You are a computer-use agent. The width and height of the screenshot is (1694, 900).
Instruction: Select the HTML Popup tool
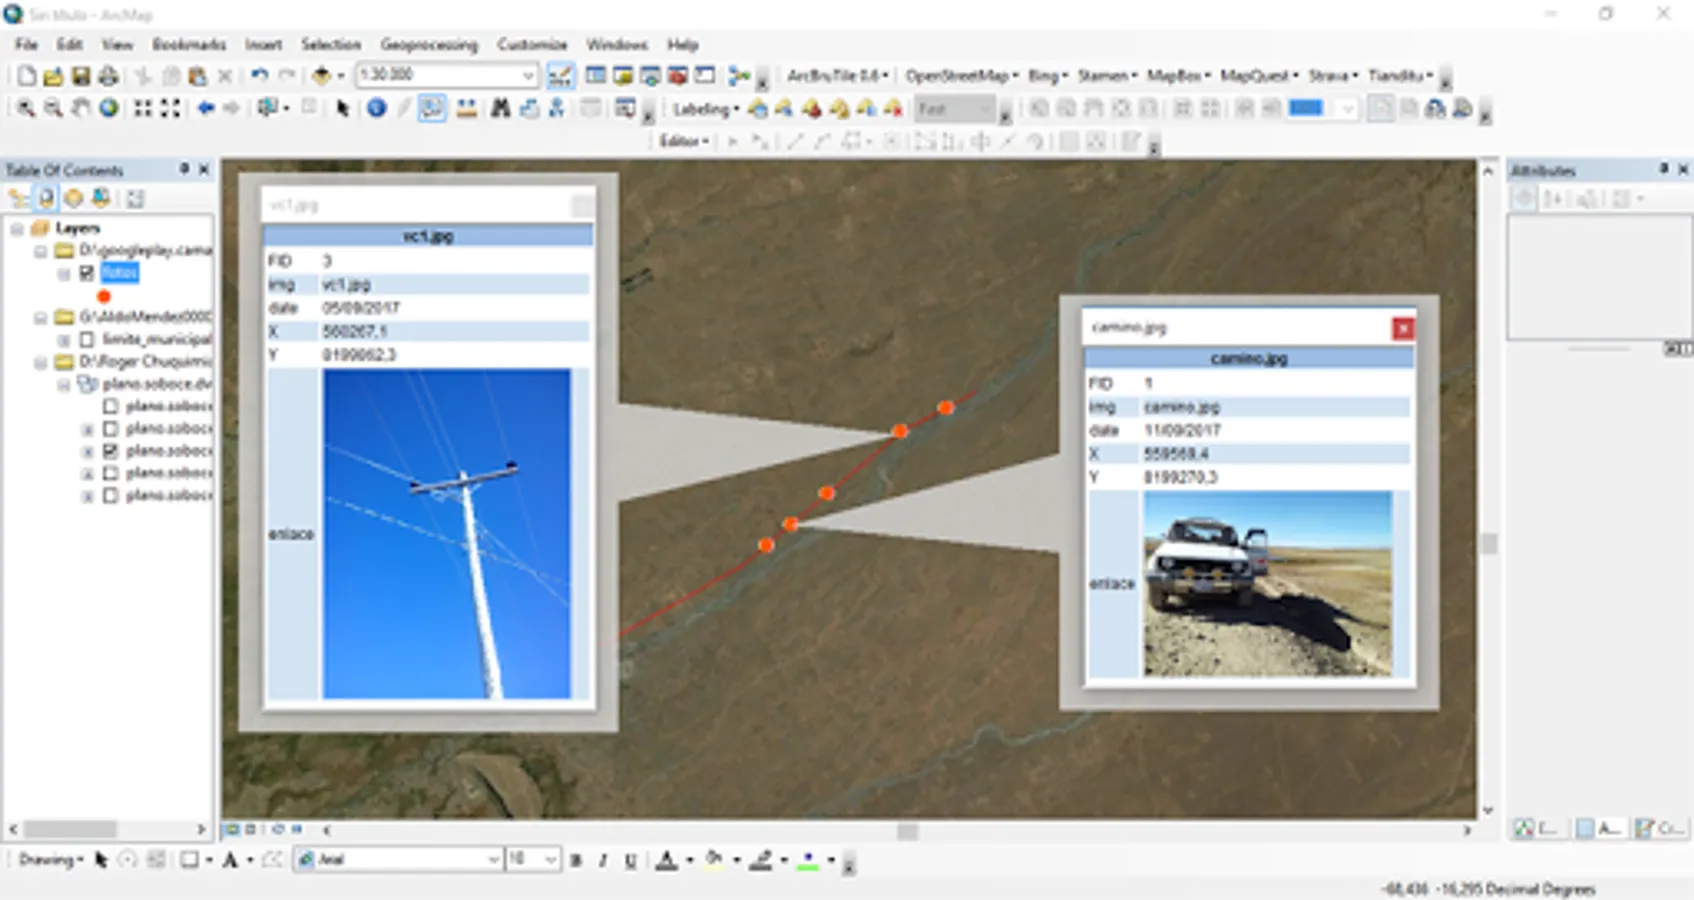432,108
